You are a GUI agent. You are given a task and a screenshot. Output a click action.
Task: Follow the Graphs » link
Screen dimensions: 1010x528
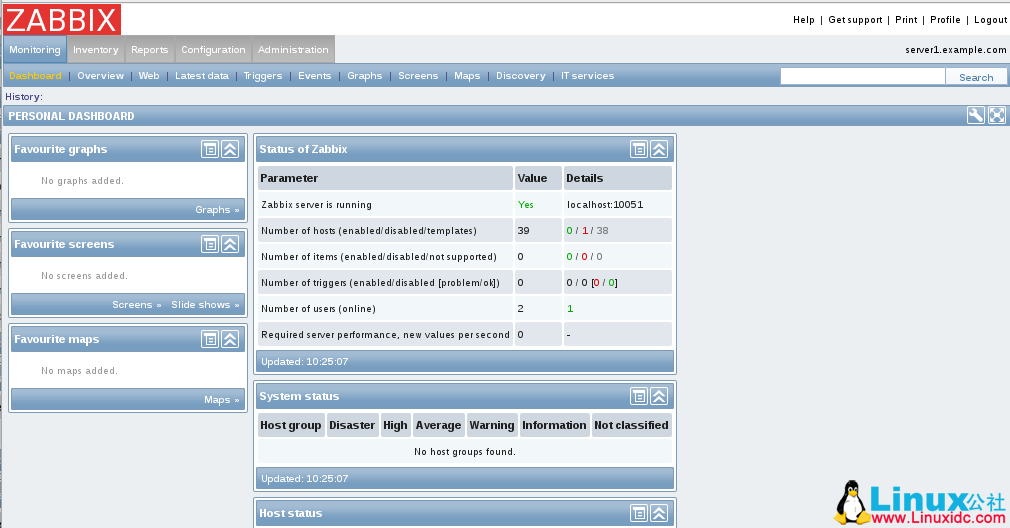coord(217,209)
